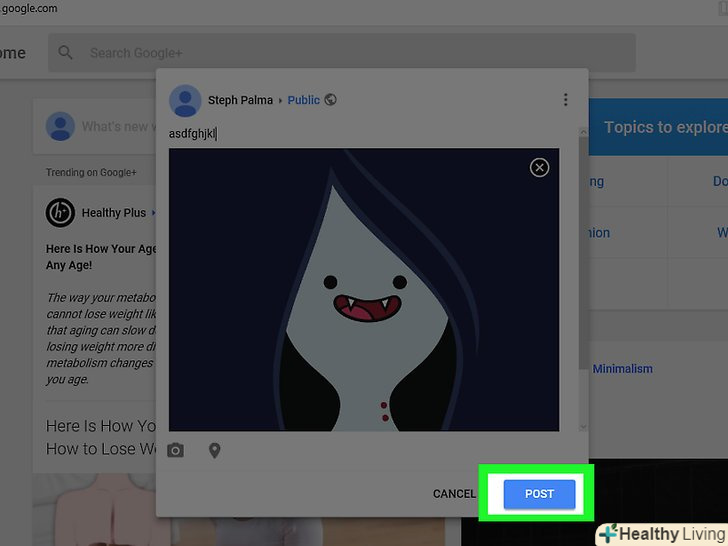This screenshot has width=728, height=546.
Task: Click the magnifier search icon
Action: (x=65, y=52)
